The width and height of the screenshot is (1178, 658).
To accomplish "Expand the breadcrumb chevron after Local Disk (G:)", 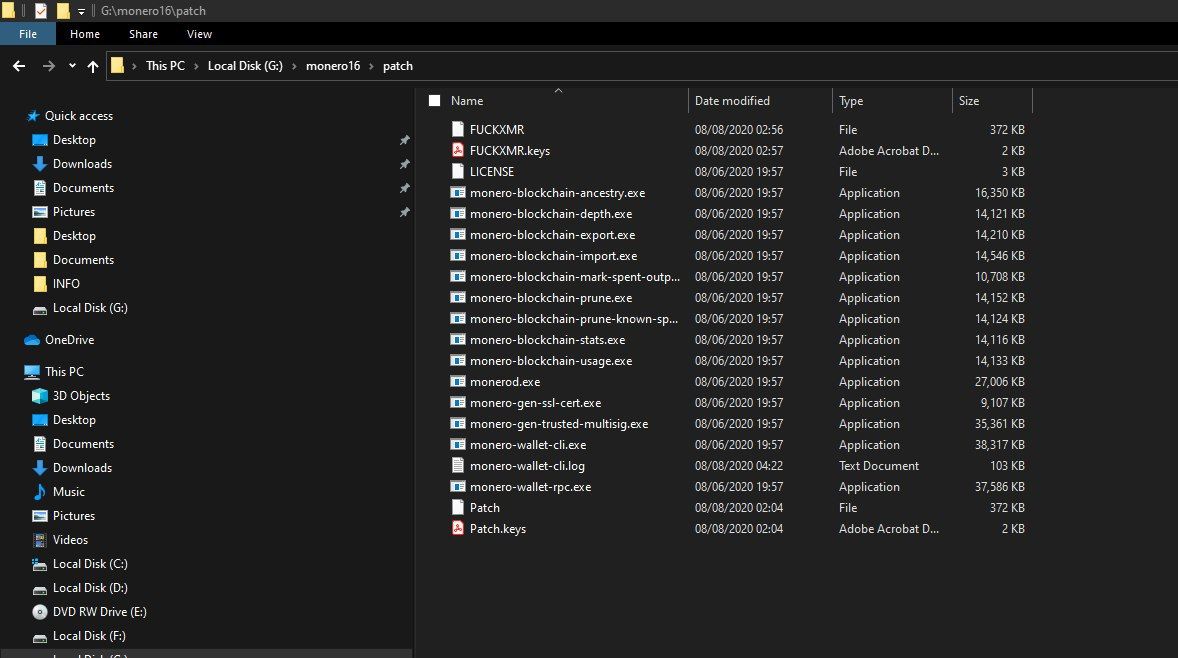I will pyautogui.click(x=294, y=66).
